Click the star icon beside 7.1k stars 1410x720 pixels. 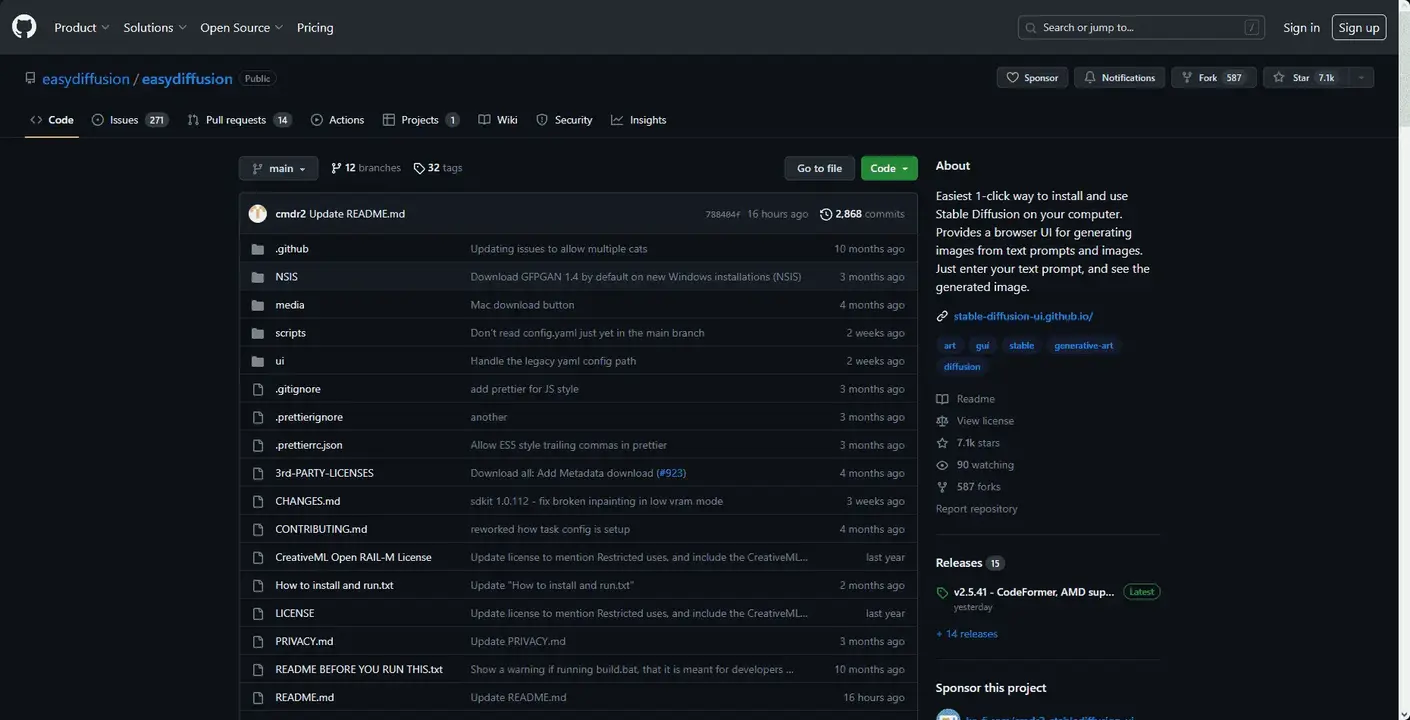[x=942, y=443]
